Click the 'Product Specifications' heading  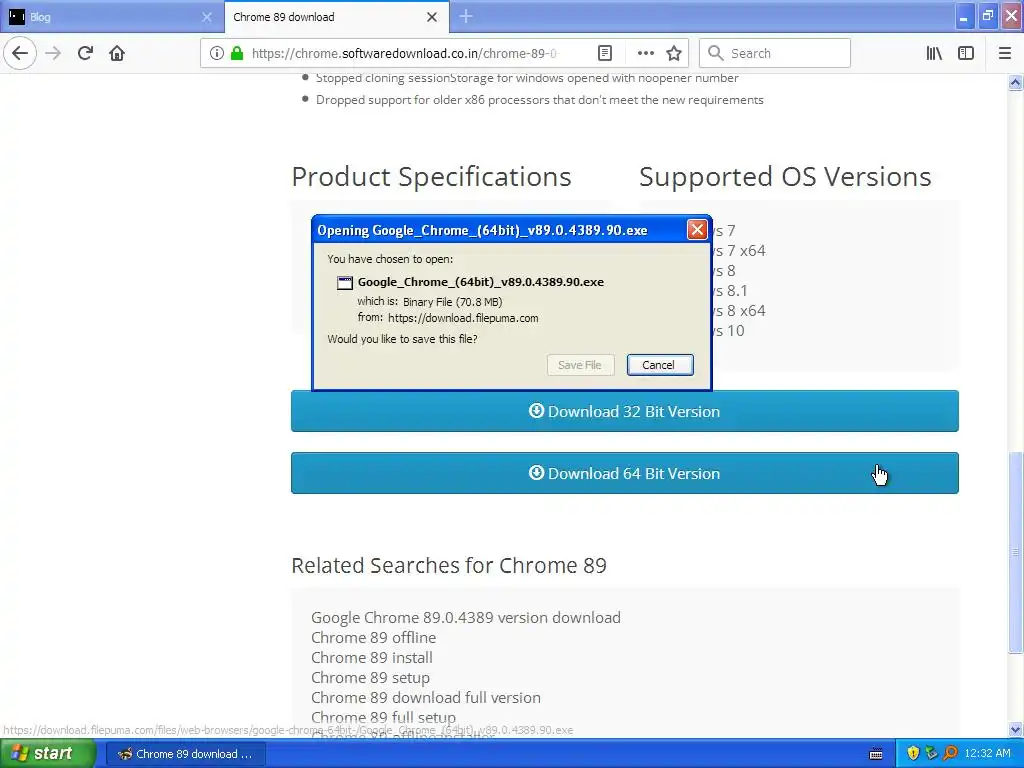tap(431, 177)
